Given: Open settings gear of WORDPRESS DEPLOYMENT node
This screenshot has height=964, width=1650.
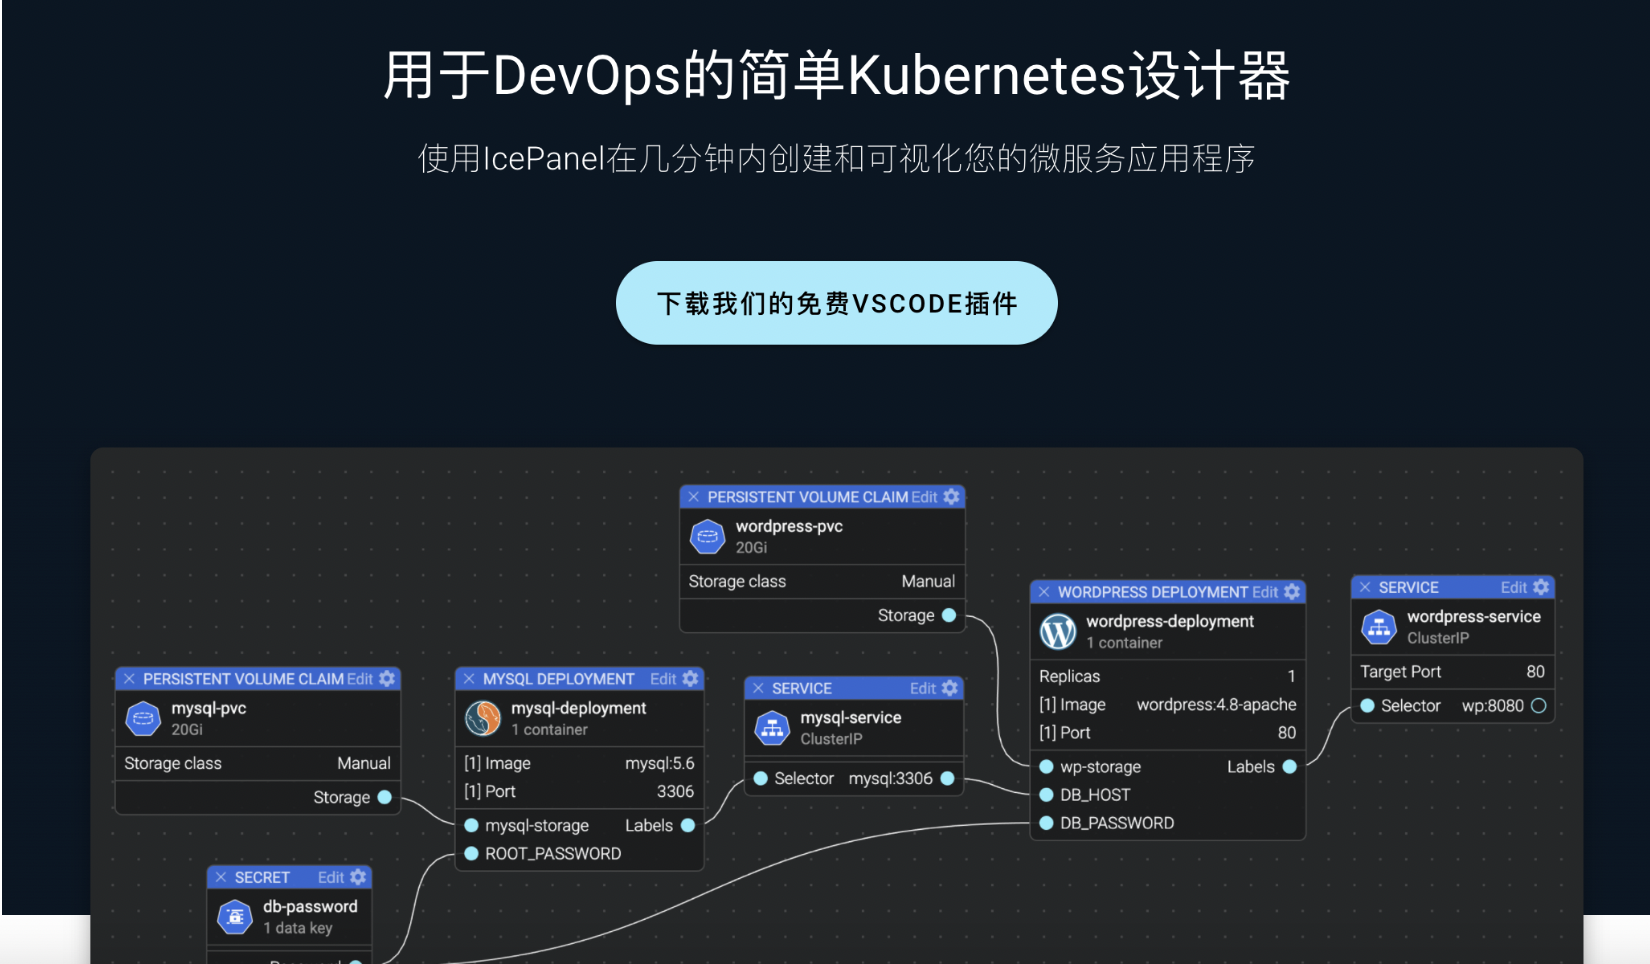Looking at the screenshot, I should [x=1292, y=592].
